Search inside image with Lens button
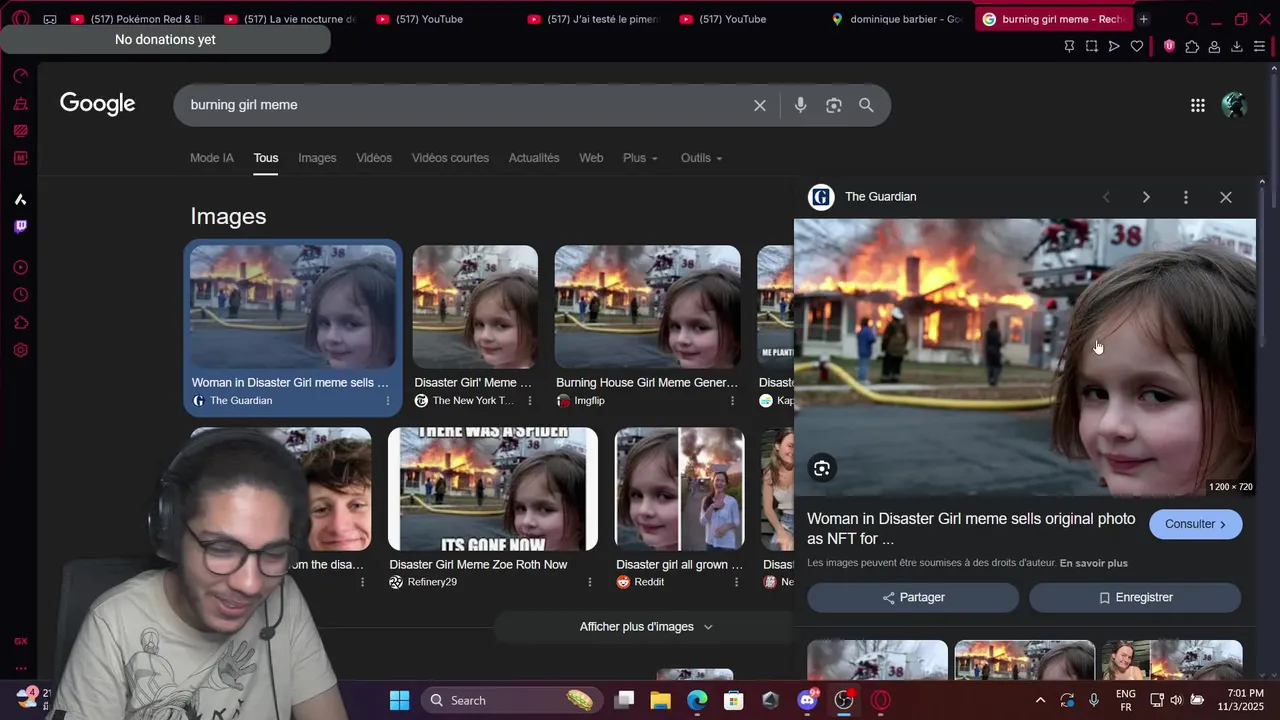The width and height of the screenshot is (1280, 720). pyautogui.click(x=822, y=468)
